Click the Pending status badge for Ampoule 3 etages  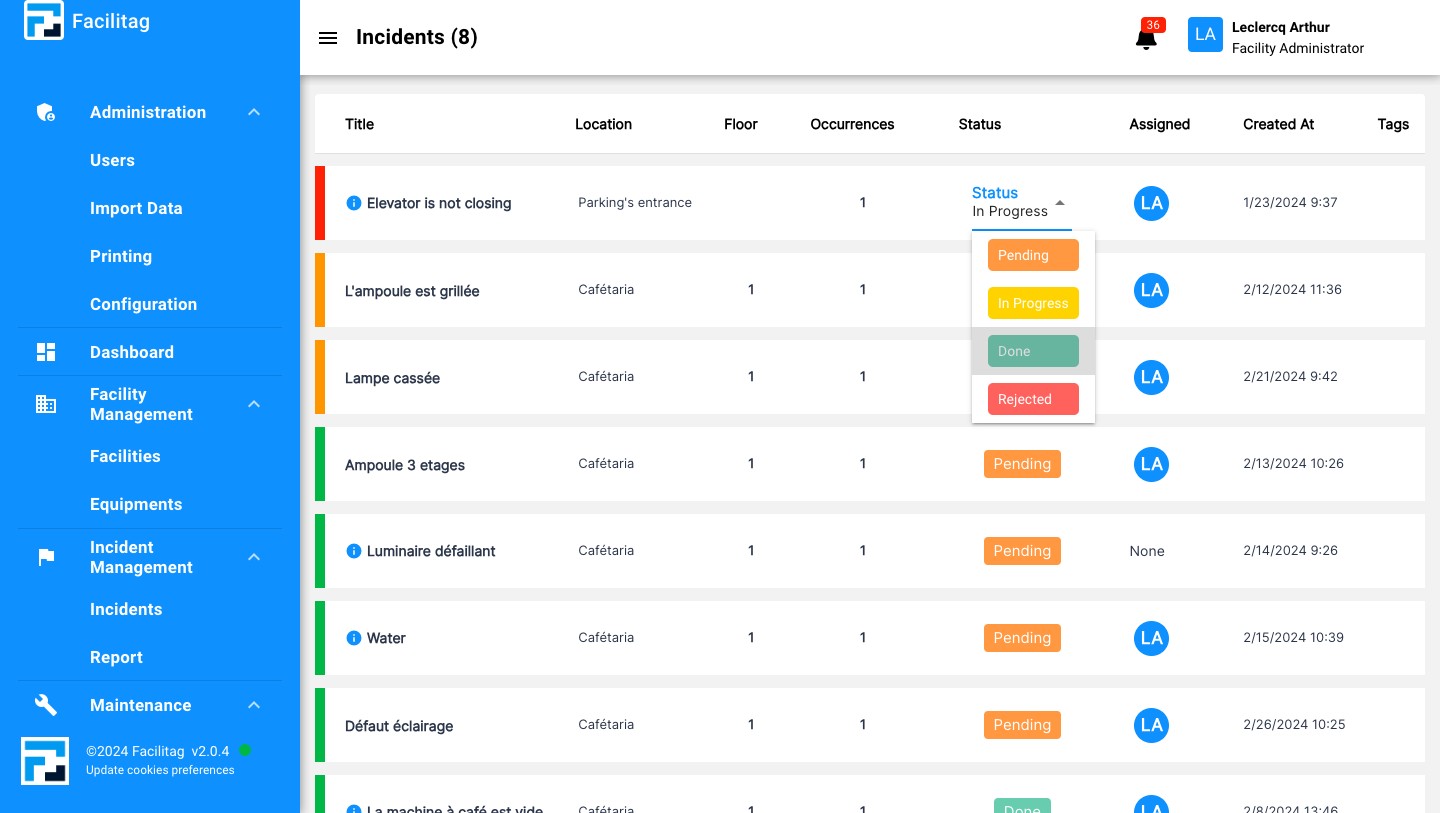(x=1022, y=464)
